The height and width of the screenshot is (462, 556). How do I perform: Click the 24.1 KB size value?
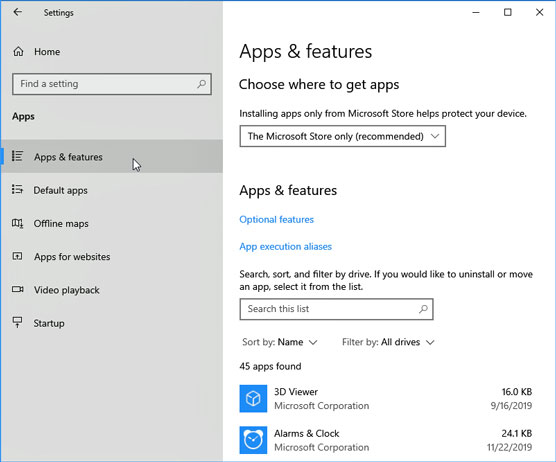click(517, 433)
